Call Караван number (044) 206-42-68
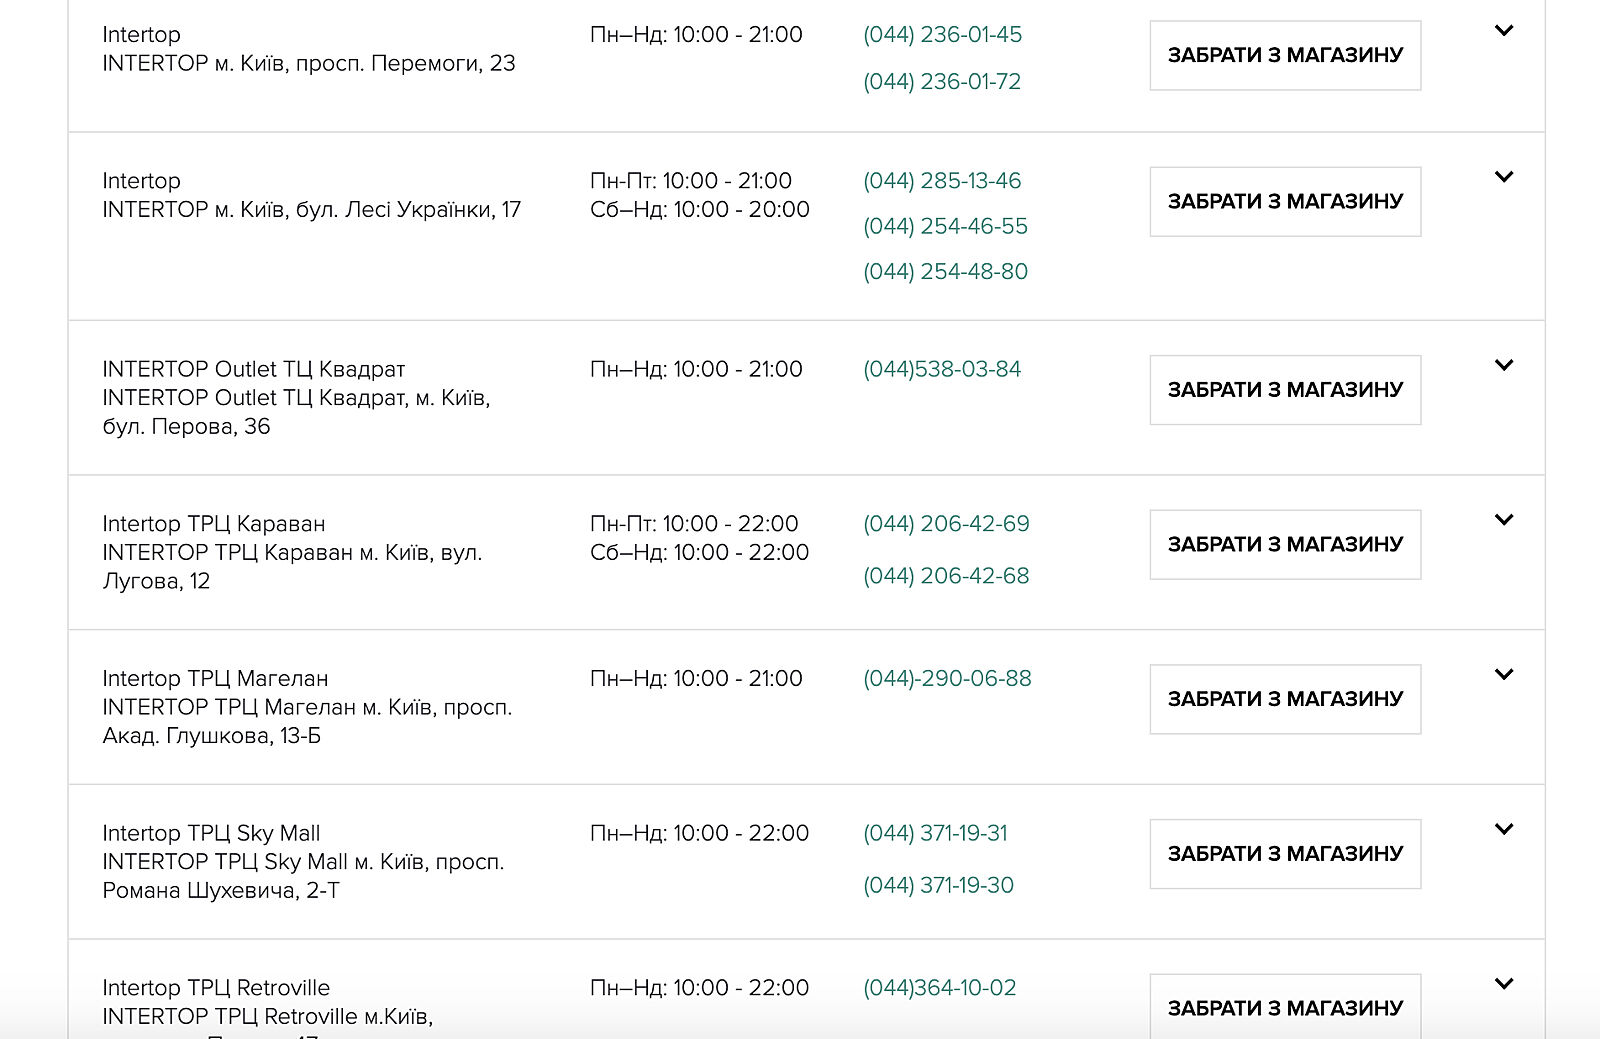1600x1039 pixels. tap(946, 576)
